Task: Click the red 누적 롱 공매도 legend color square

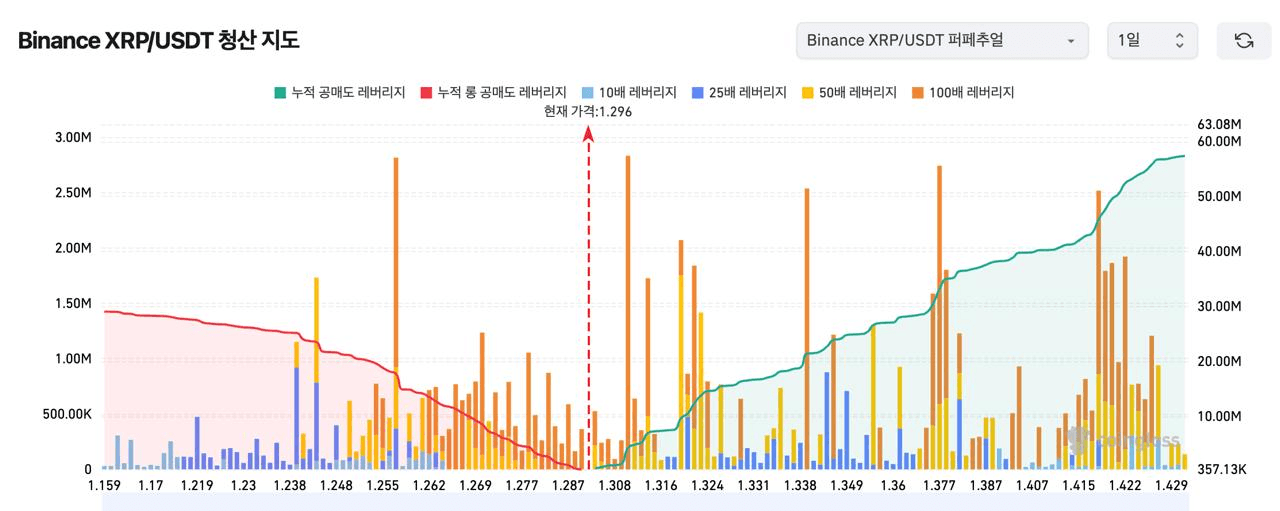Action: coord(426,93)
